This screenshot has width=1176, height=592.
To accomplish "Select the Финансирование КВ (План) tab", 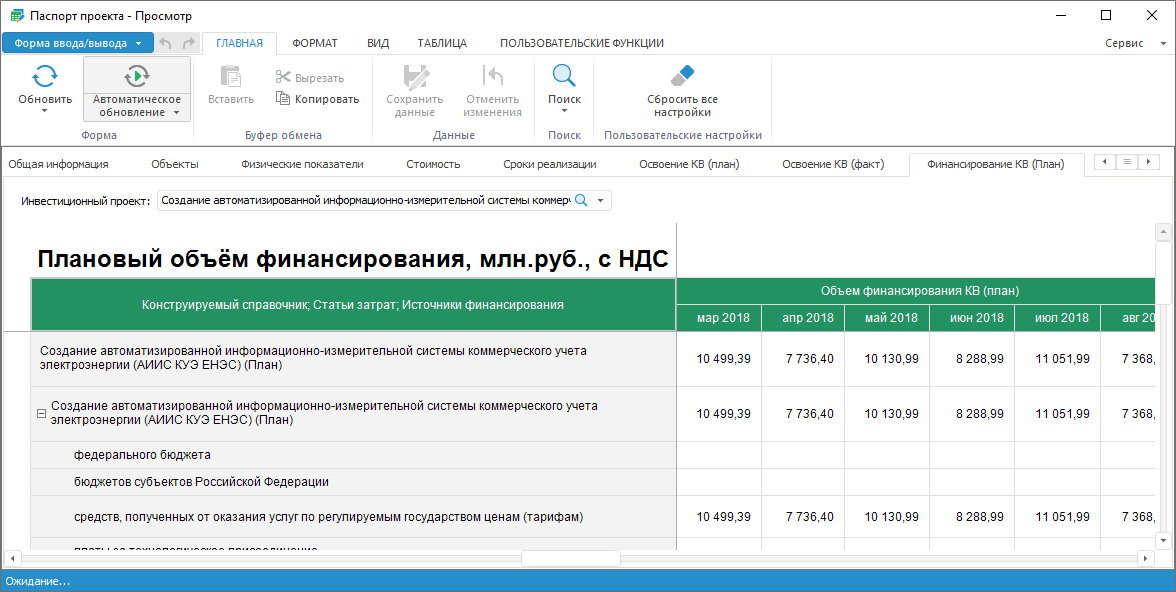I will coord(995,164).
